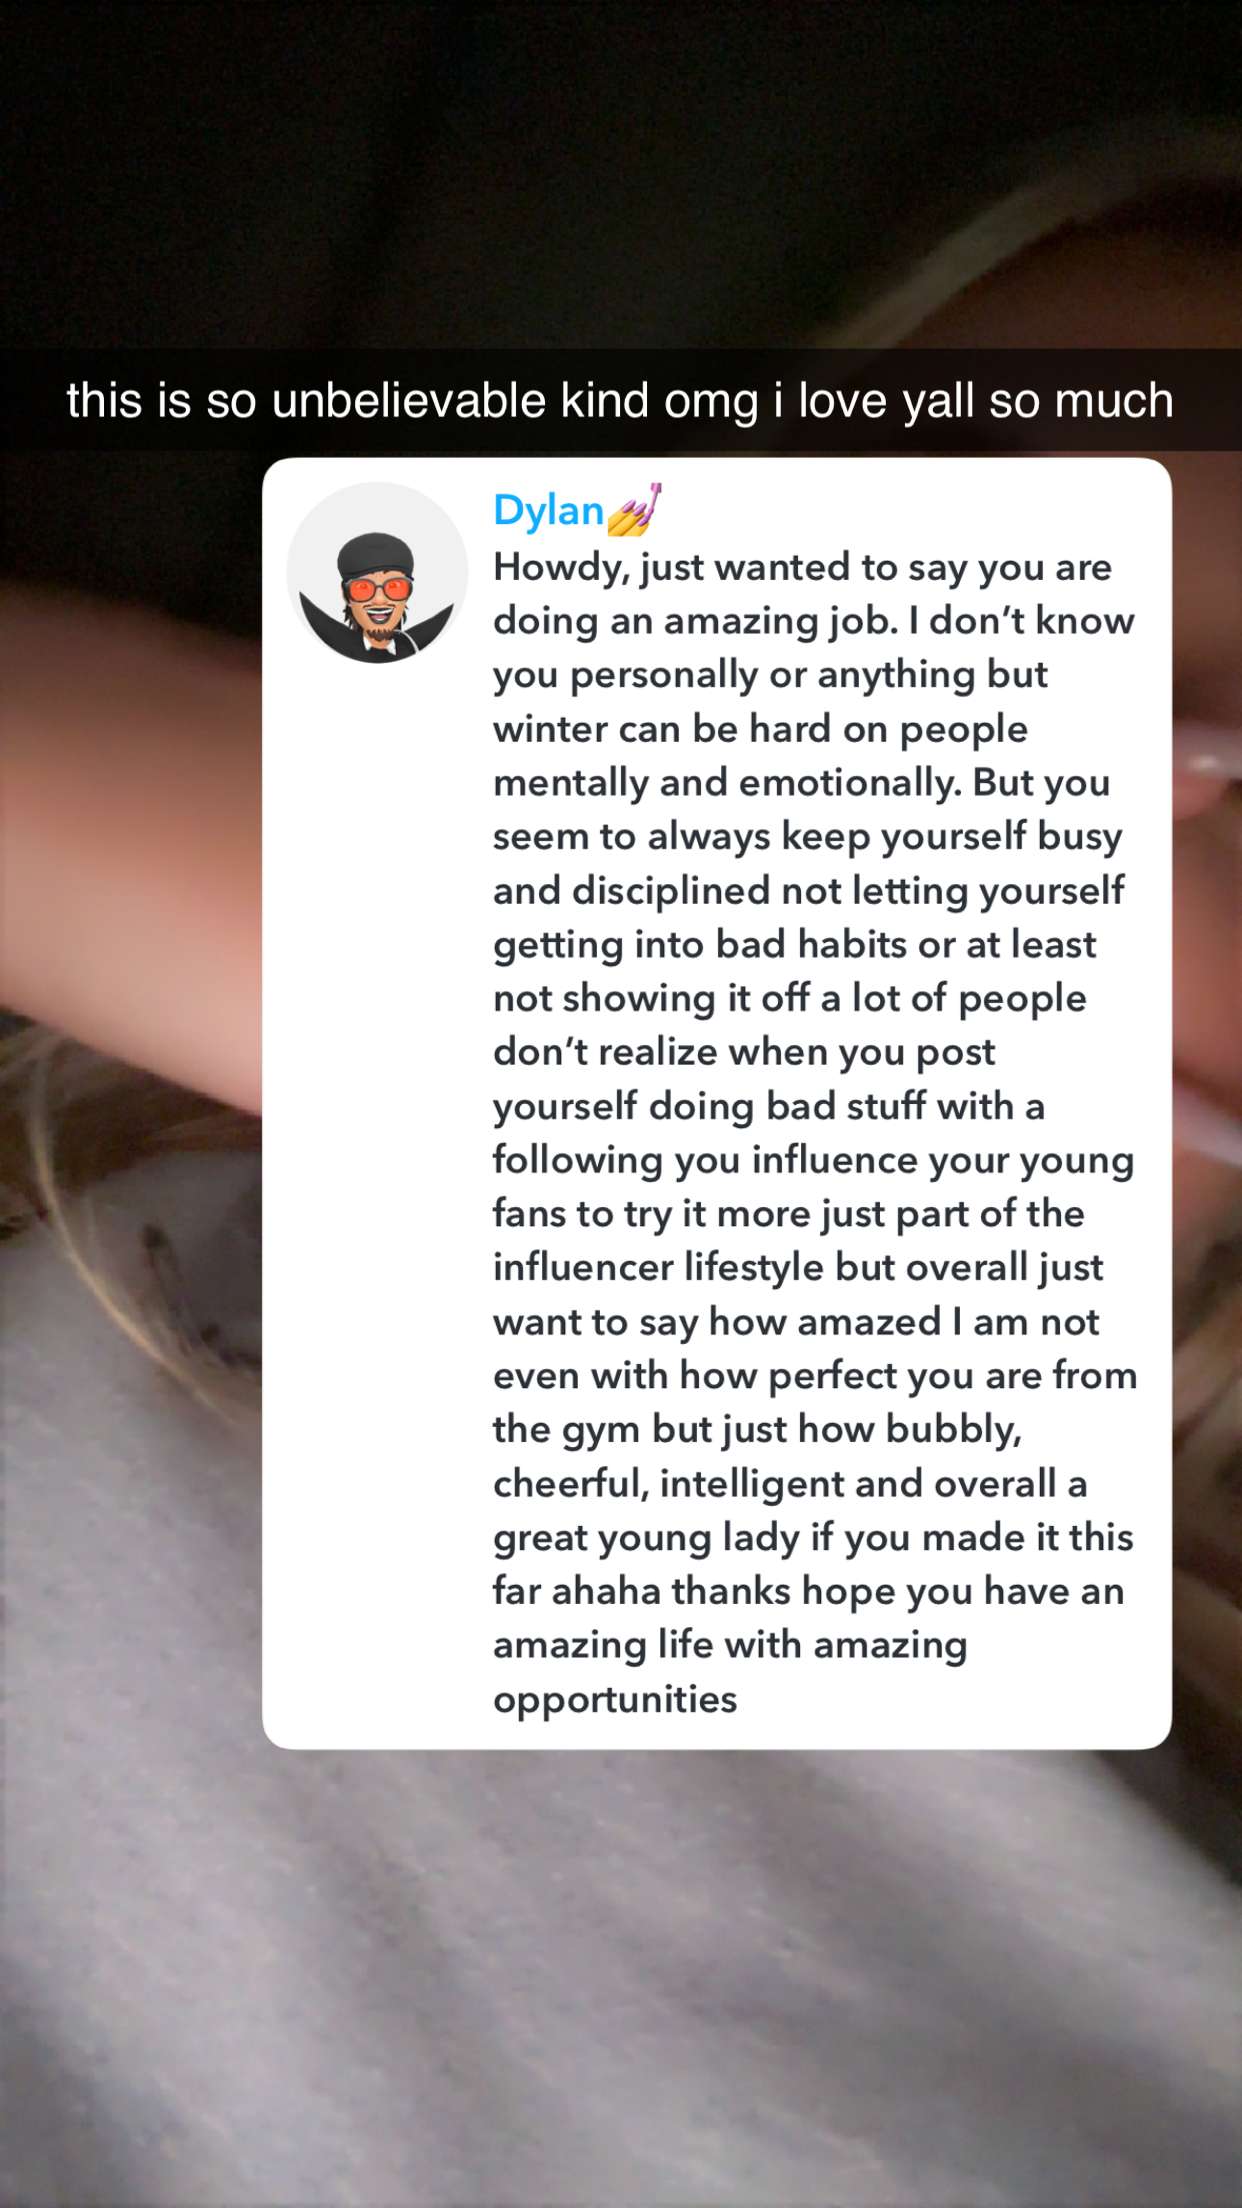1242x2208 pixels.
Task: Tap the dark background above the caption
Action: (x=620, y=170)
